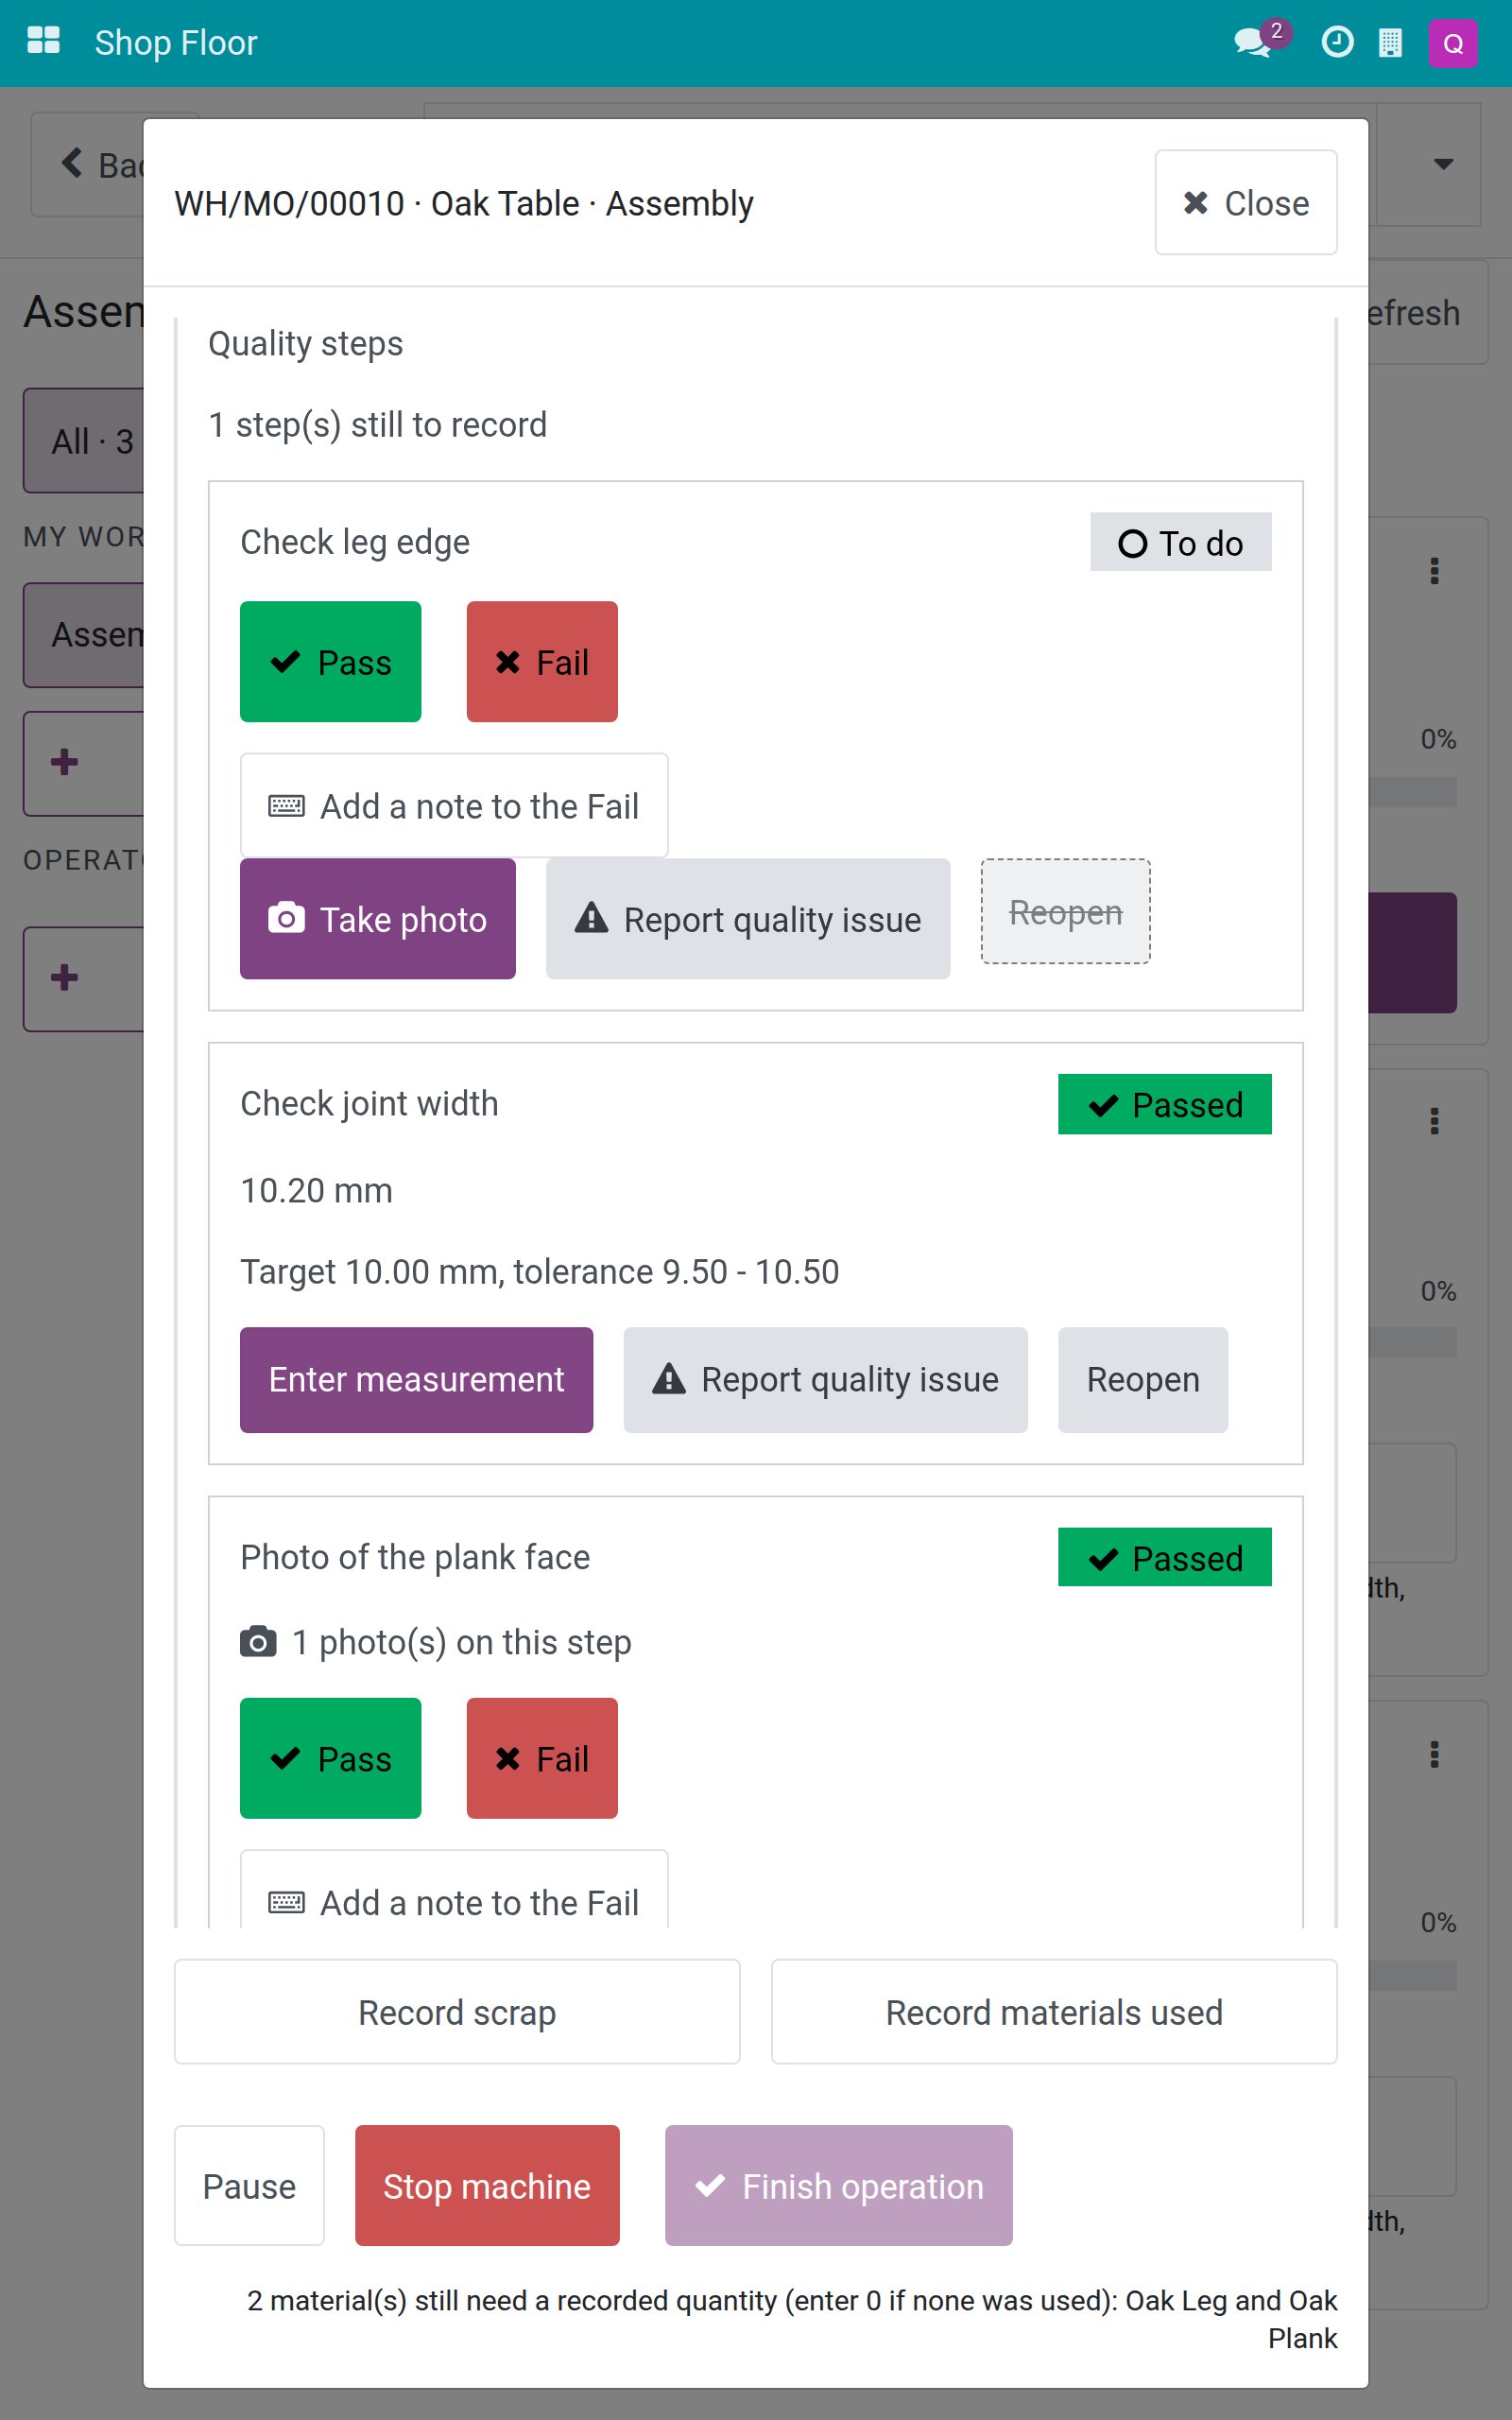Mark Photo of the plank face as Fail

point(541,1757)
